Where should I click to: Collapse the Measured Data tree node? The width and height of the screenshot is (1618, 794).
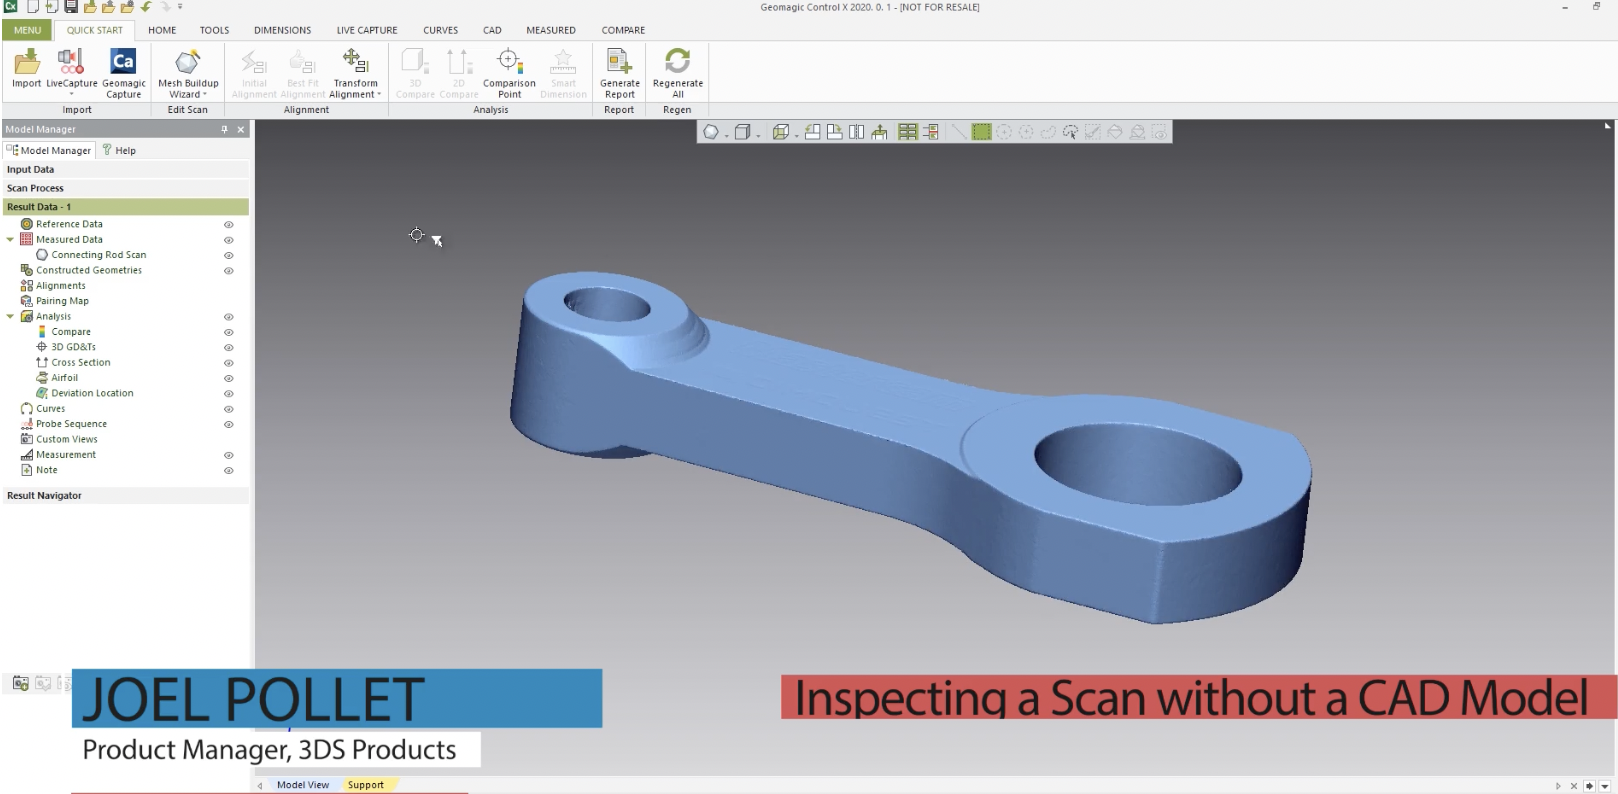(10, 240)
